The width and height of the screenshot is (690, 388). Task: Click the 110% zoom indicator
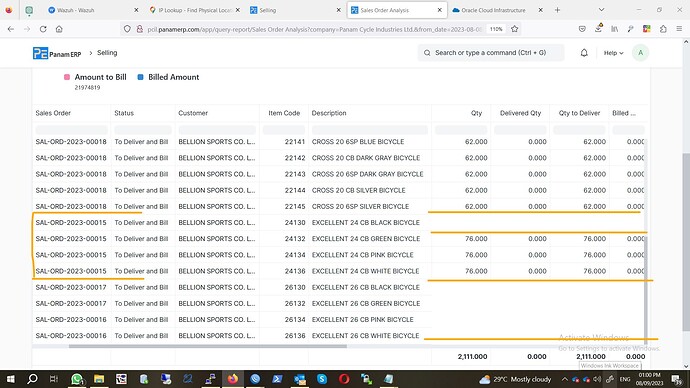496,29
